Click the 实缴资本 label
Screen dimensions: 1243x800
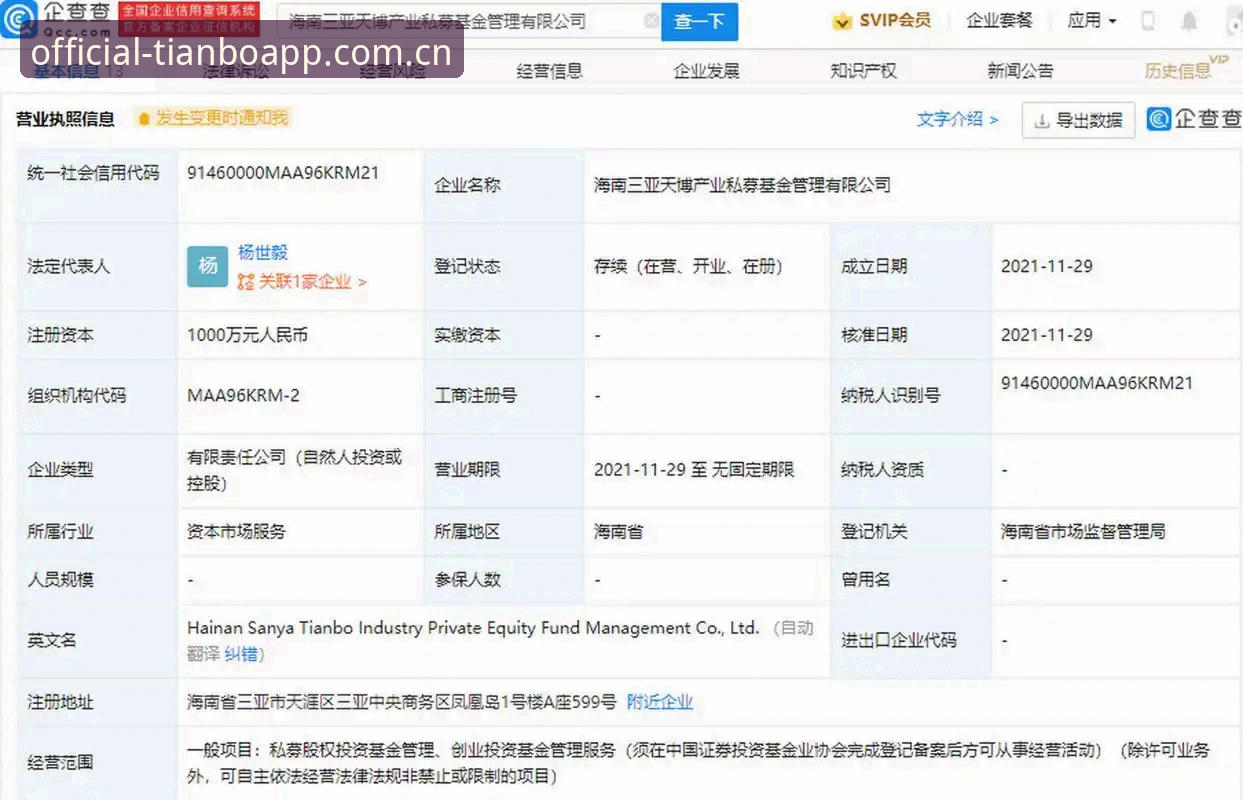pyautogui.click(x=467, y=335)
